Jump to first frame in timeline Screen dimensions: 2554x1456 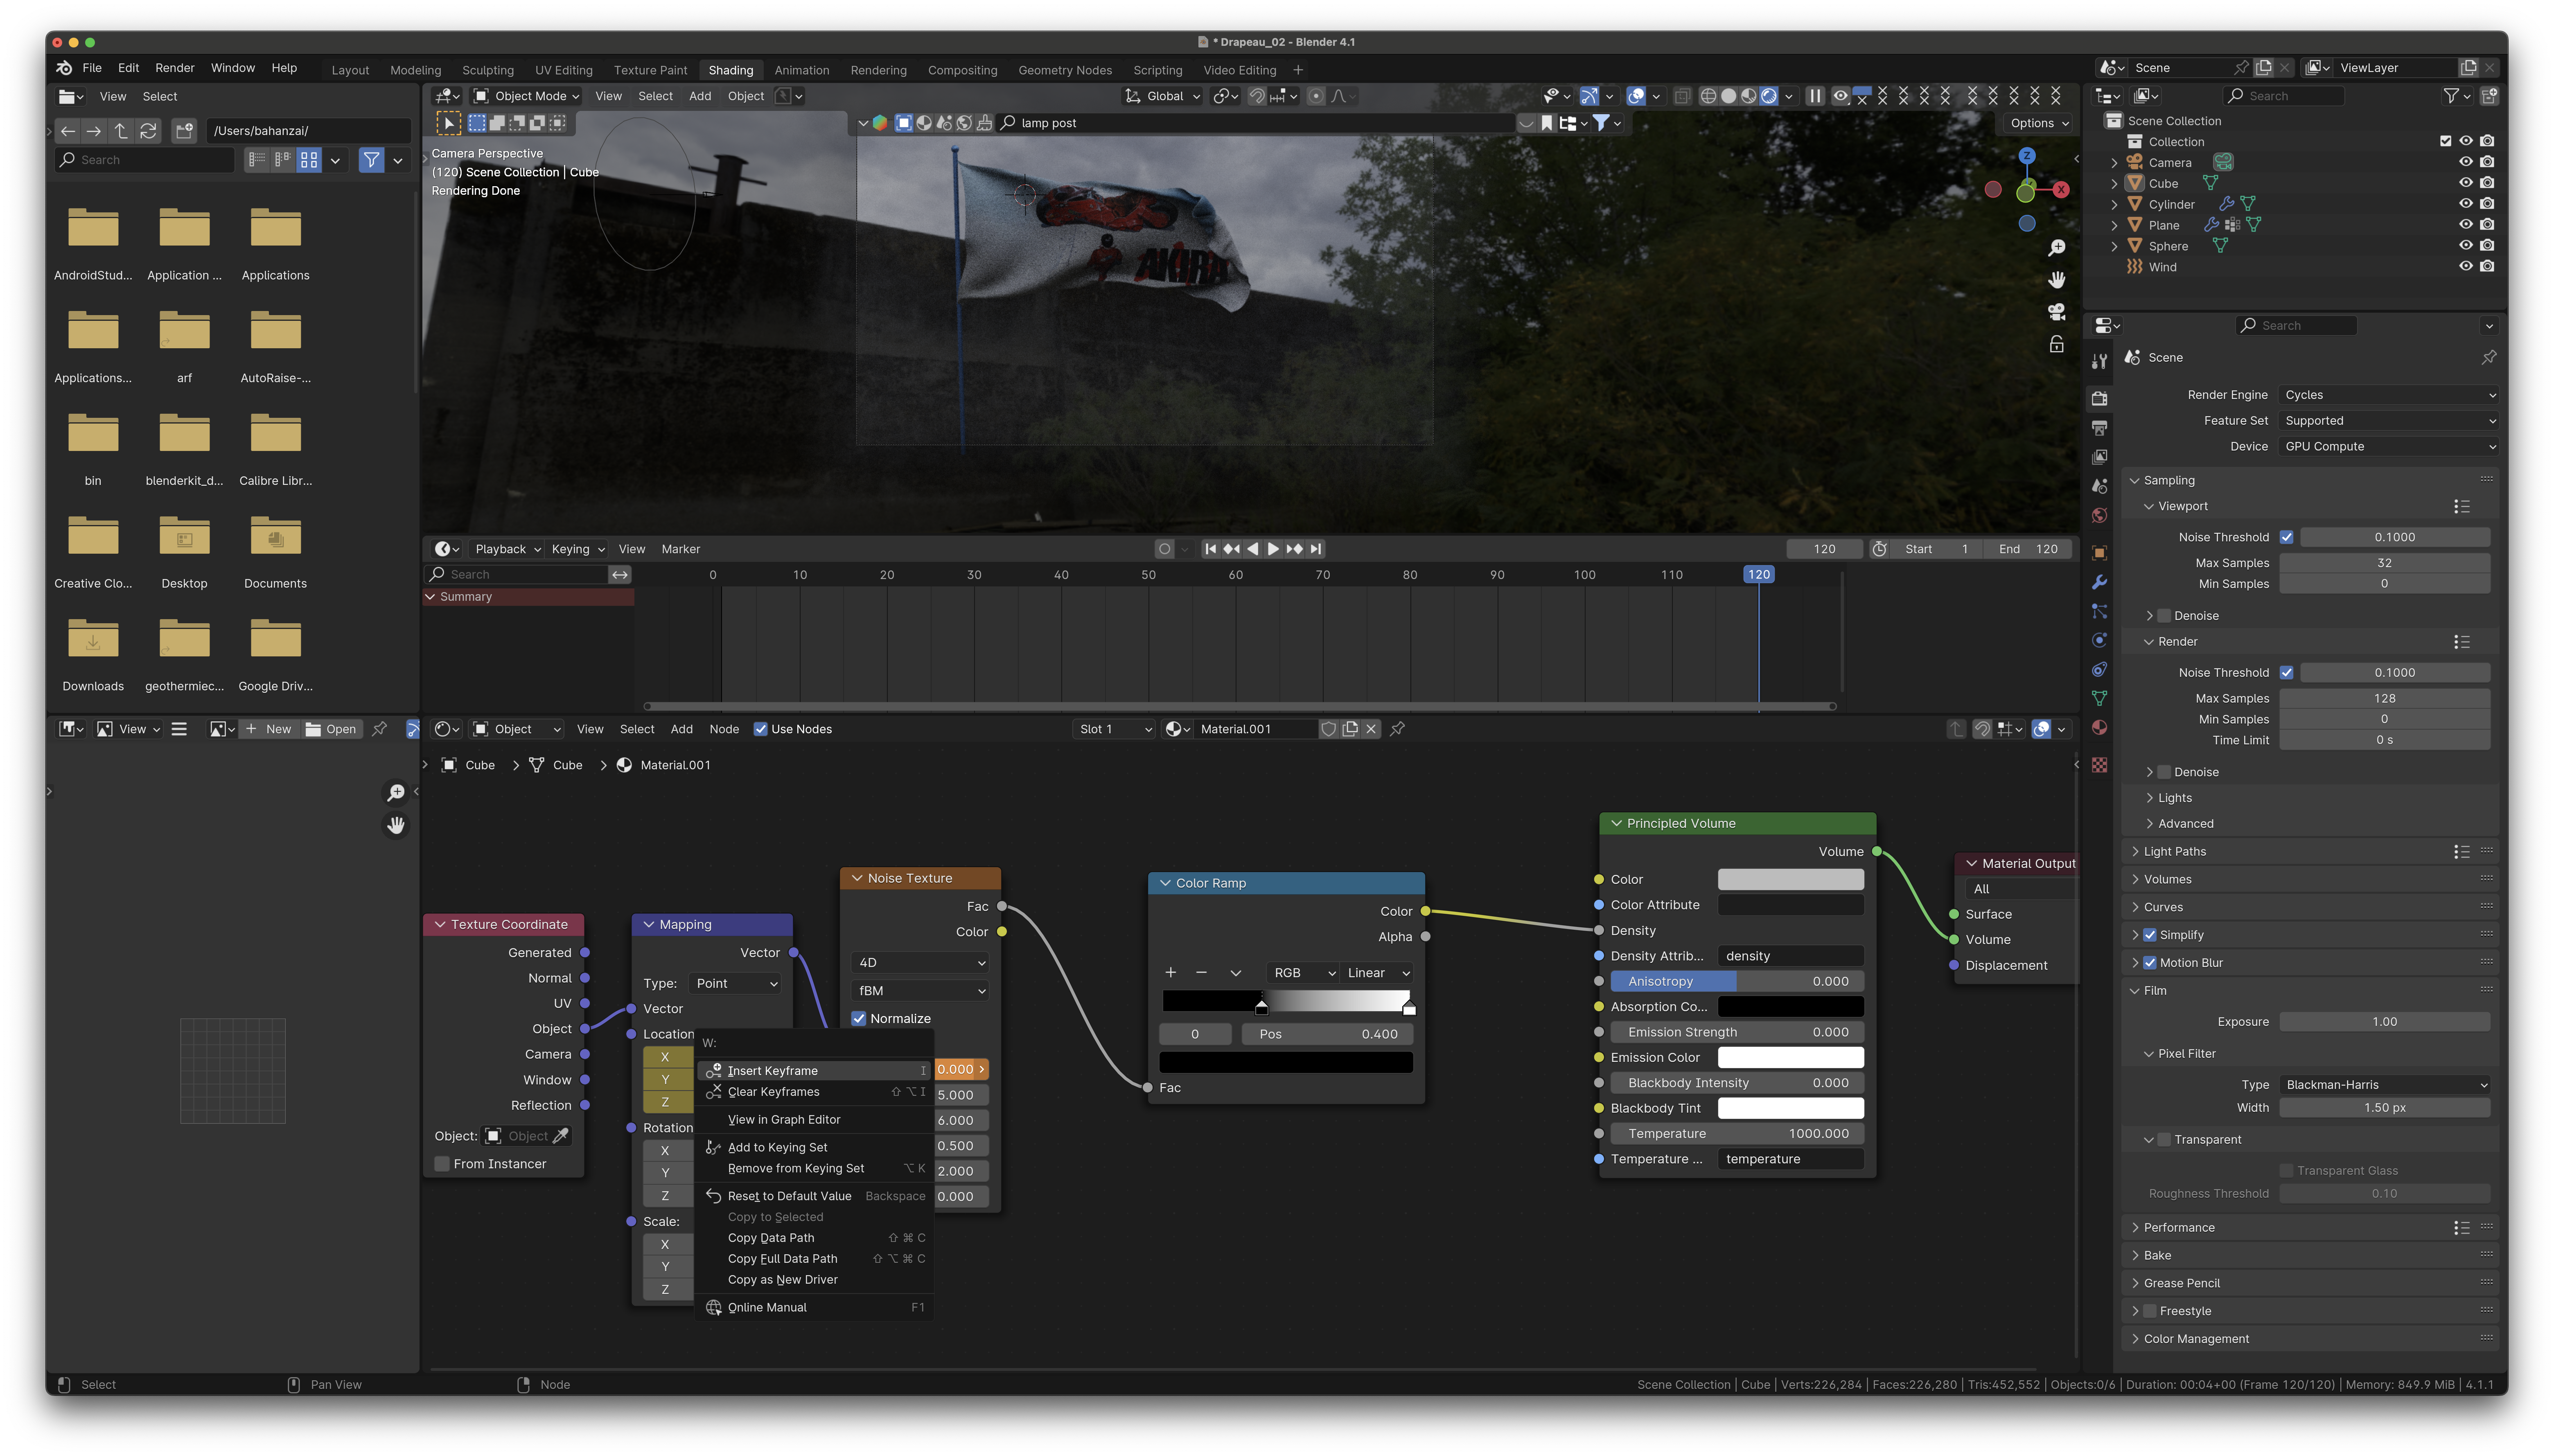click(x=1210, y=549)
